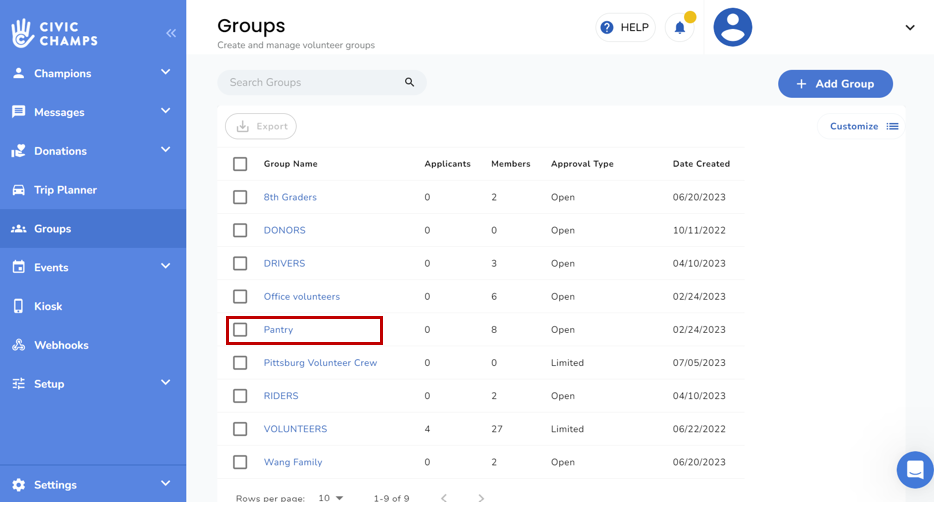Open the Customize columns list icon
The width and height of the screenshot is (937, 505).
pos(892,126)
